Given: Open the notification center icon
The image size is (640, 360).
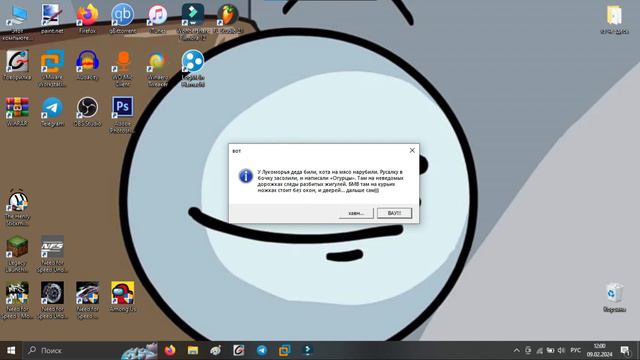Looking at the screenshot, I should 625,350.
